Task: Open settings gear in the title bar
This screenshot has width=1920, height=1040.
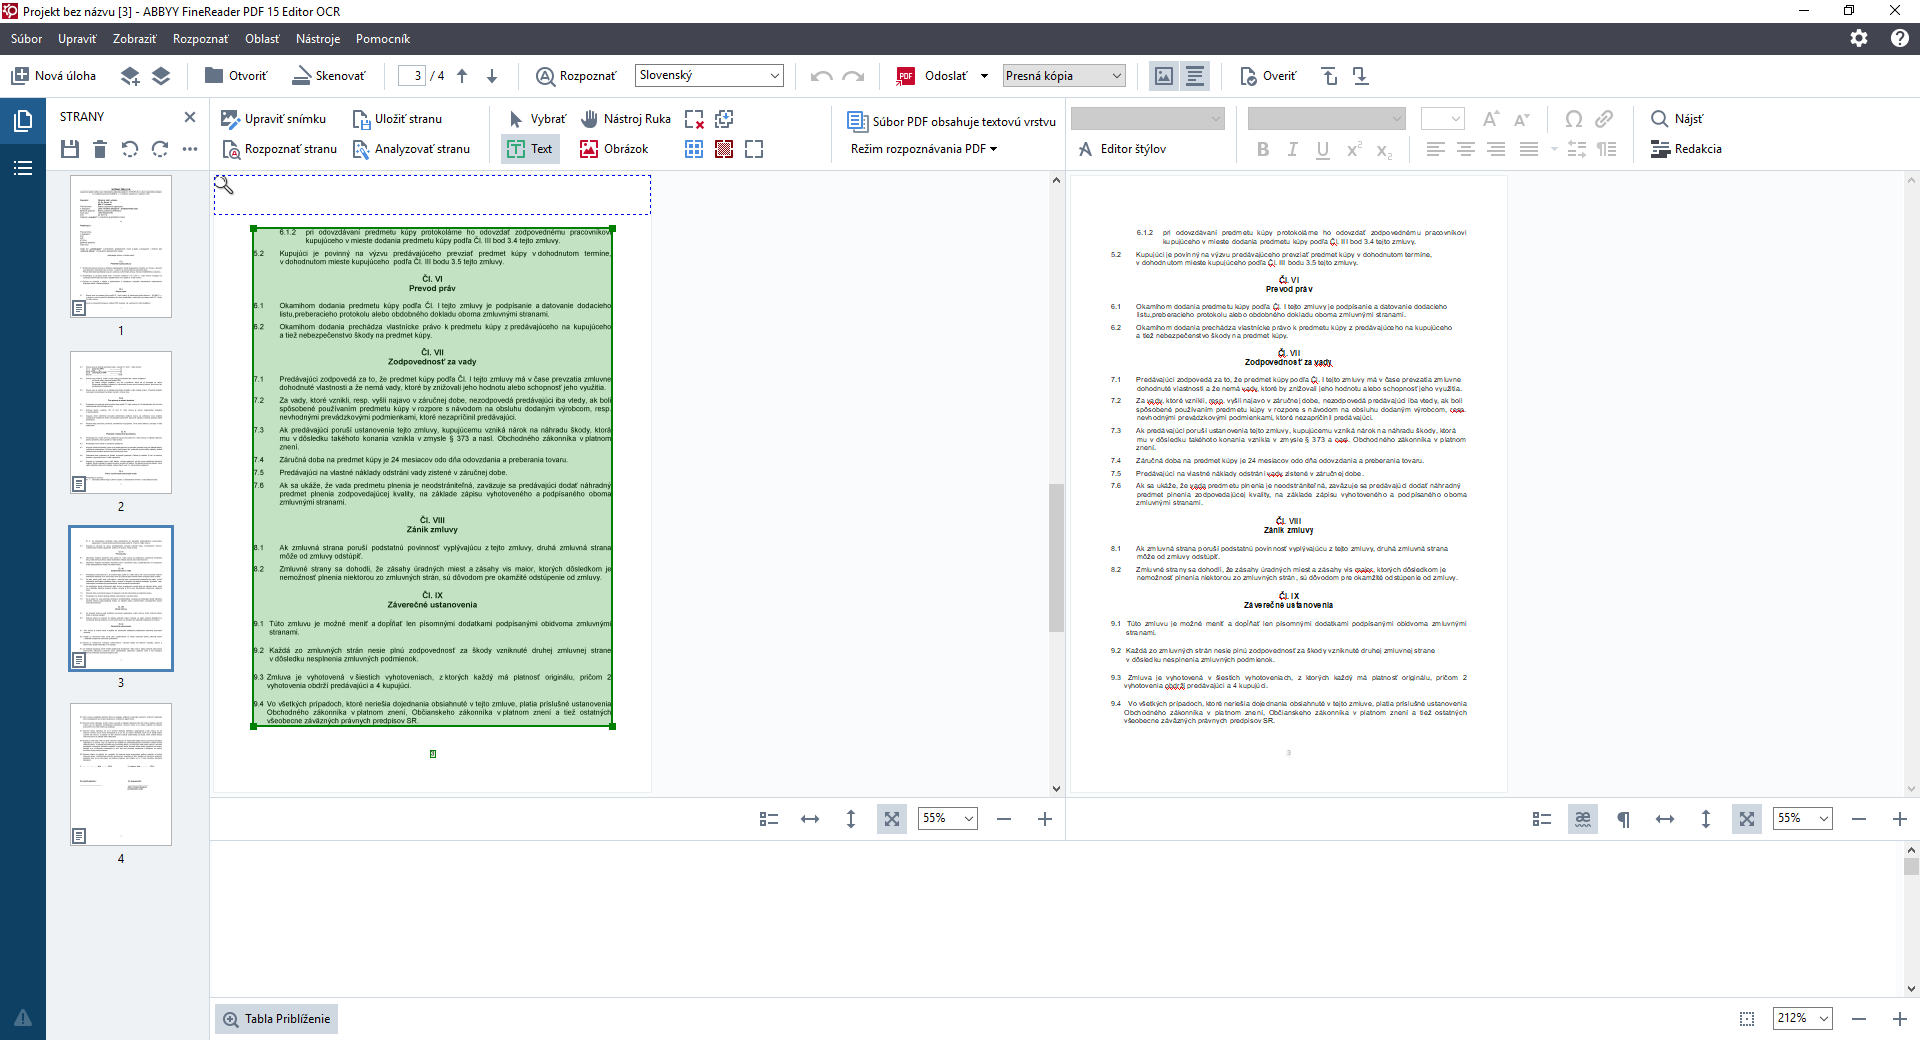Action: (1859, 38)
